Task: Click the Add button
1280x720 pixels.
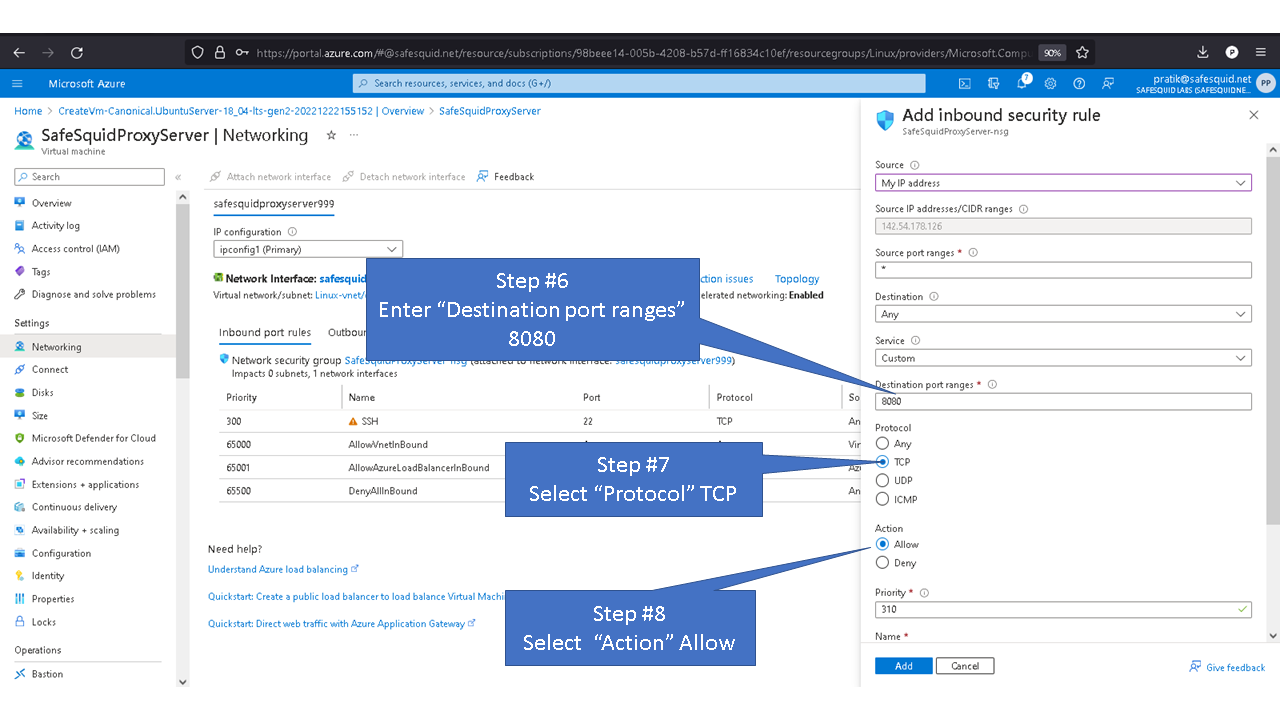Action: (904, 666)
